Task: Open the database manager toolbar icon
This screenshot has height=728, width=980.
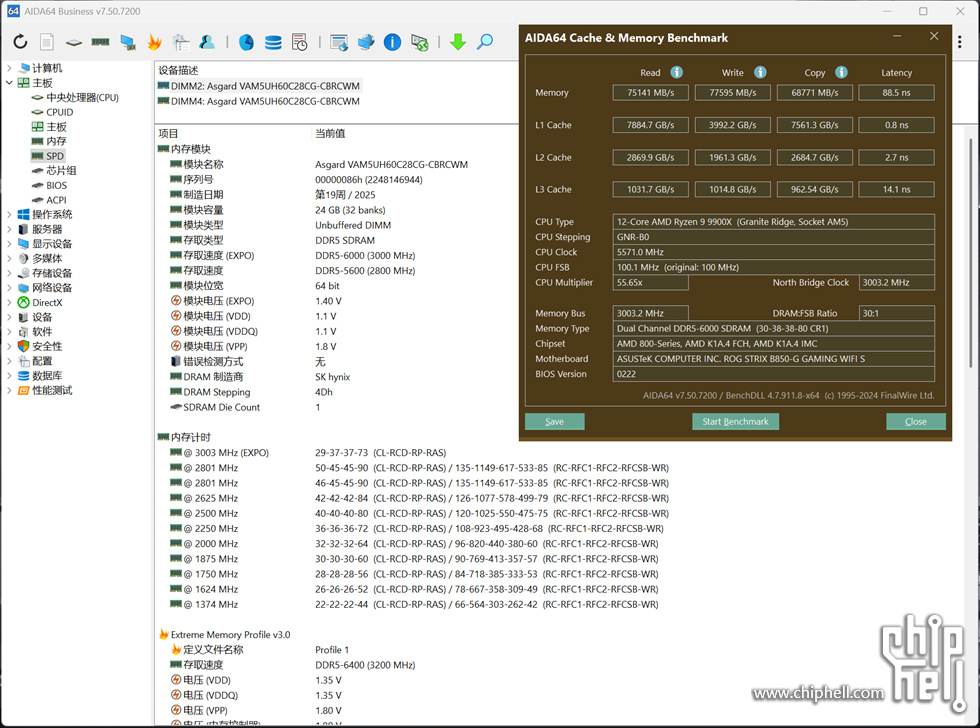Action: 273,42
